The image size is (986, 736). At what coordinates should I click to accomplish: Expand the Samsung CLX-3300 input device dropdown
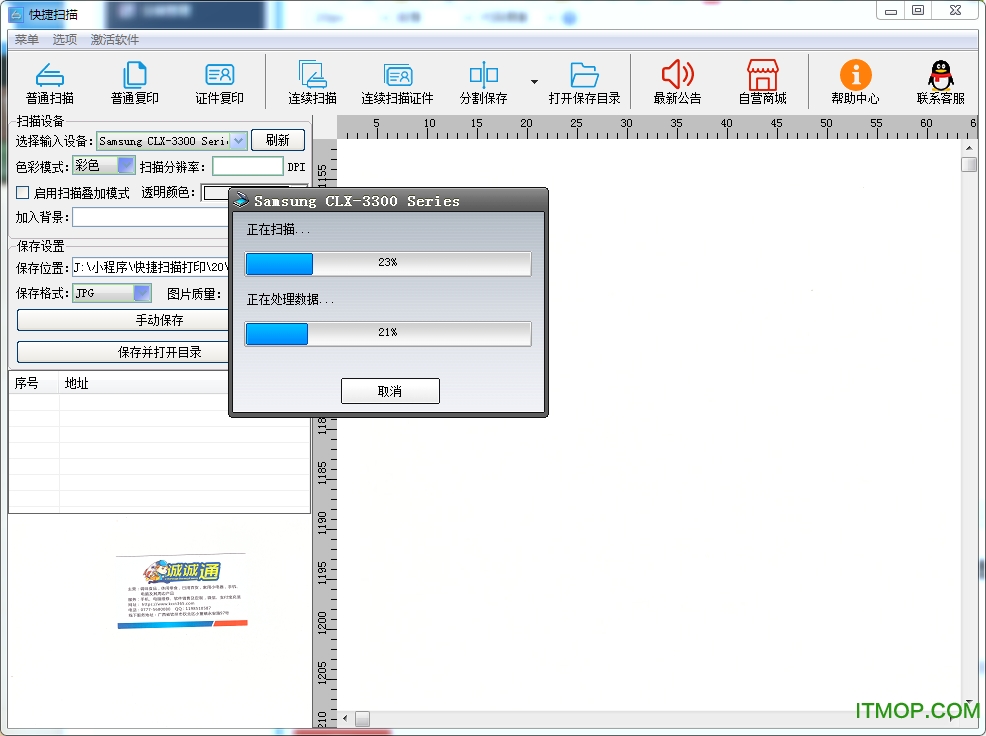[x=239, y=141]
